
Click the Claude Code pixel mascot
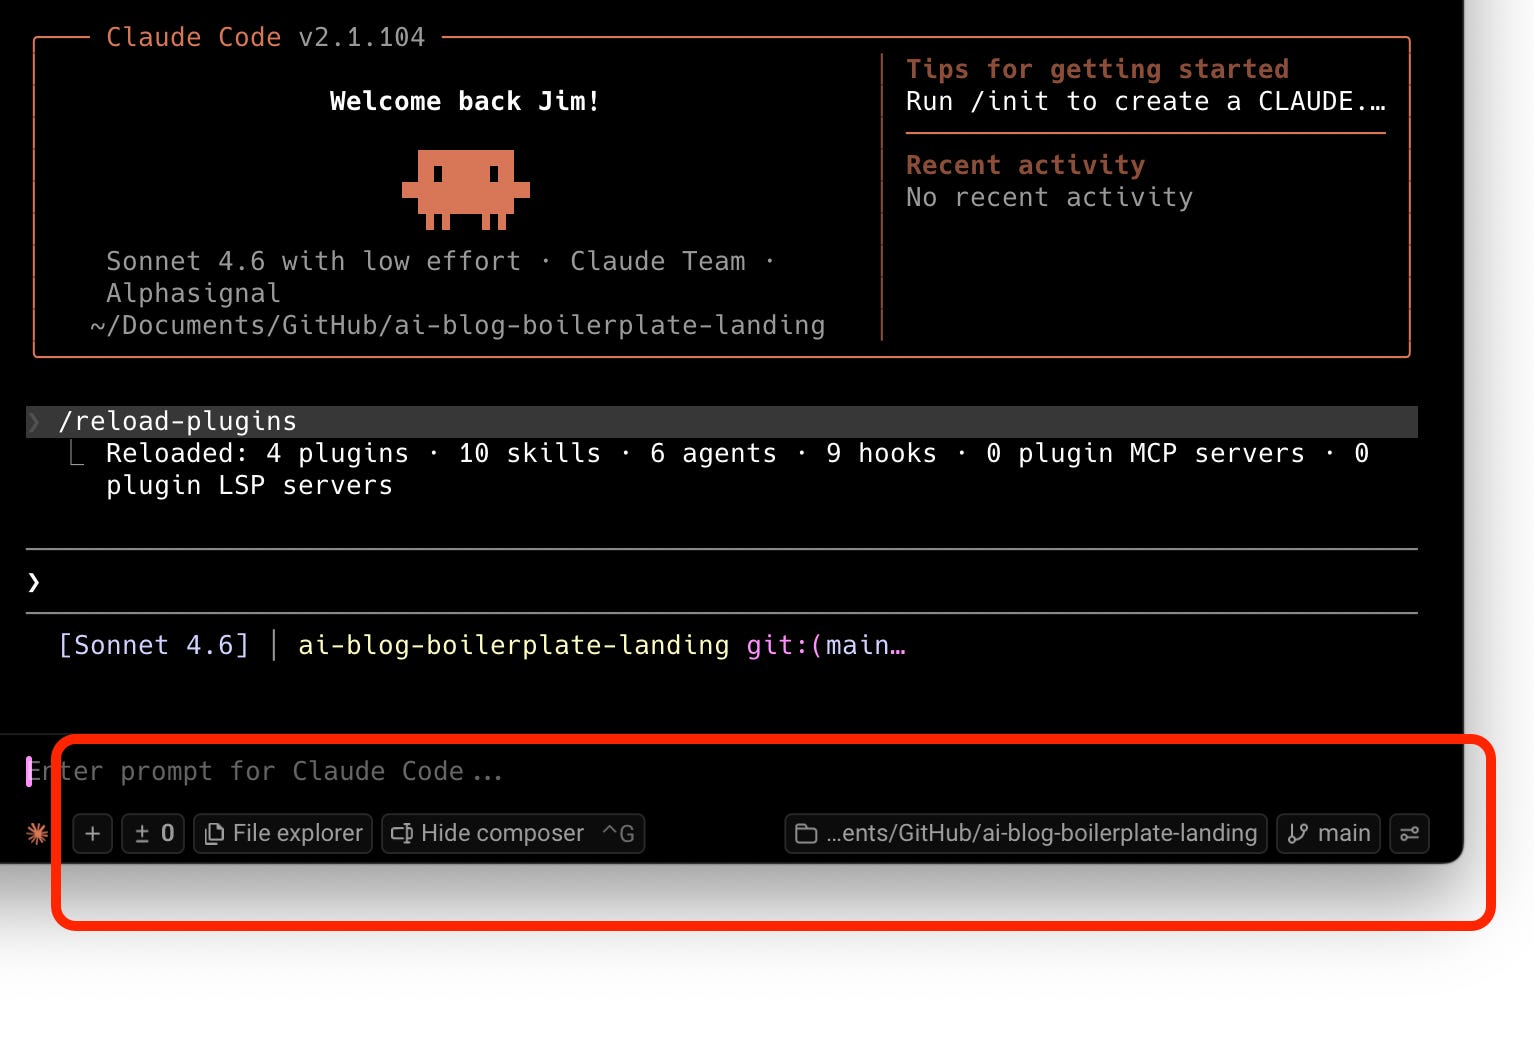pyautogui.click(x=466, y=189)
